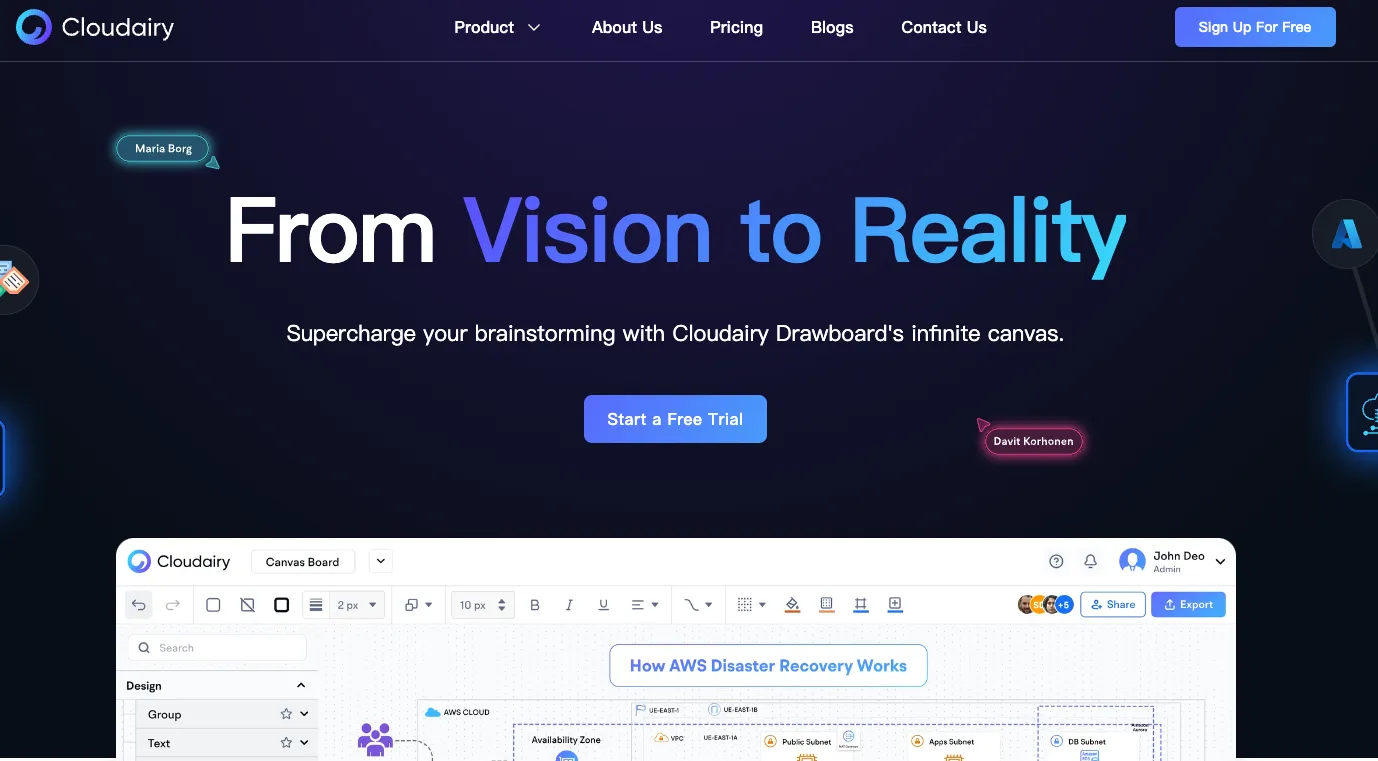Click the blue-underlined plus box tool

tap(895, 604)
